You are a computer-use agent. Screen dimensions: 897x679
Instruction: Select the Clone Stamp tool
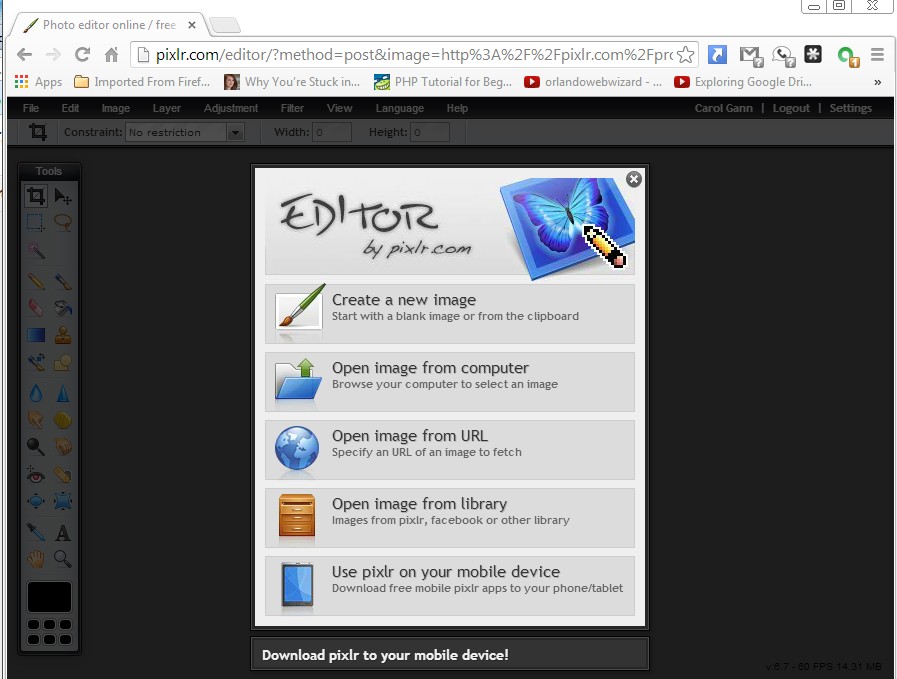63,335
